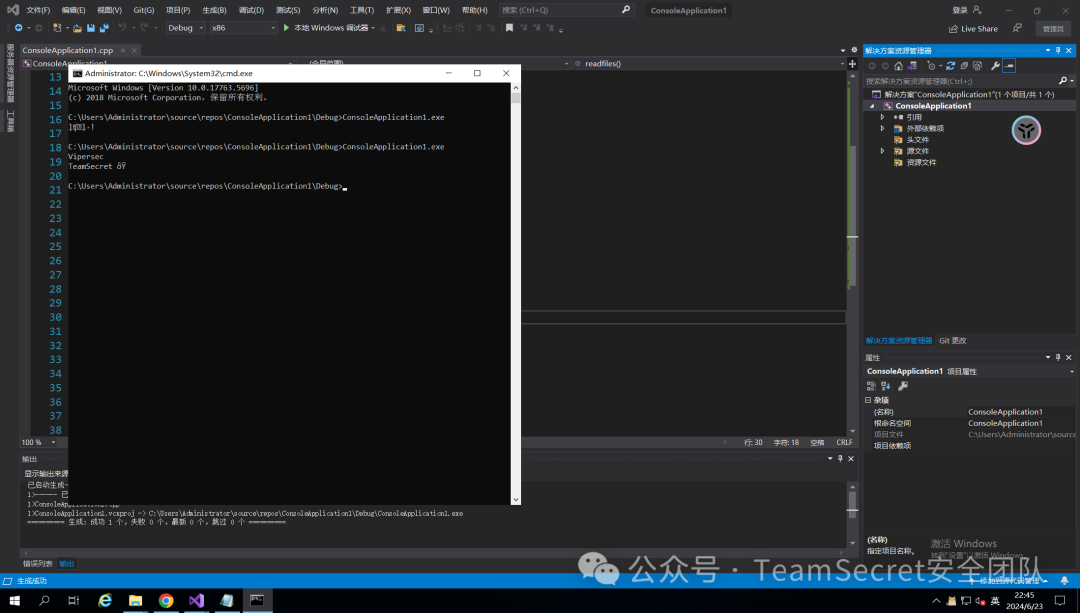Open the 工具(T) menu
The width and height of the screenshot is (1080, 613).
click(362, 10)
